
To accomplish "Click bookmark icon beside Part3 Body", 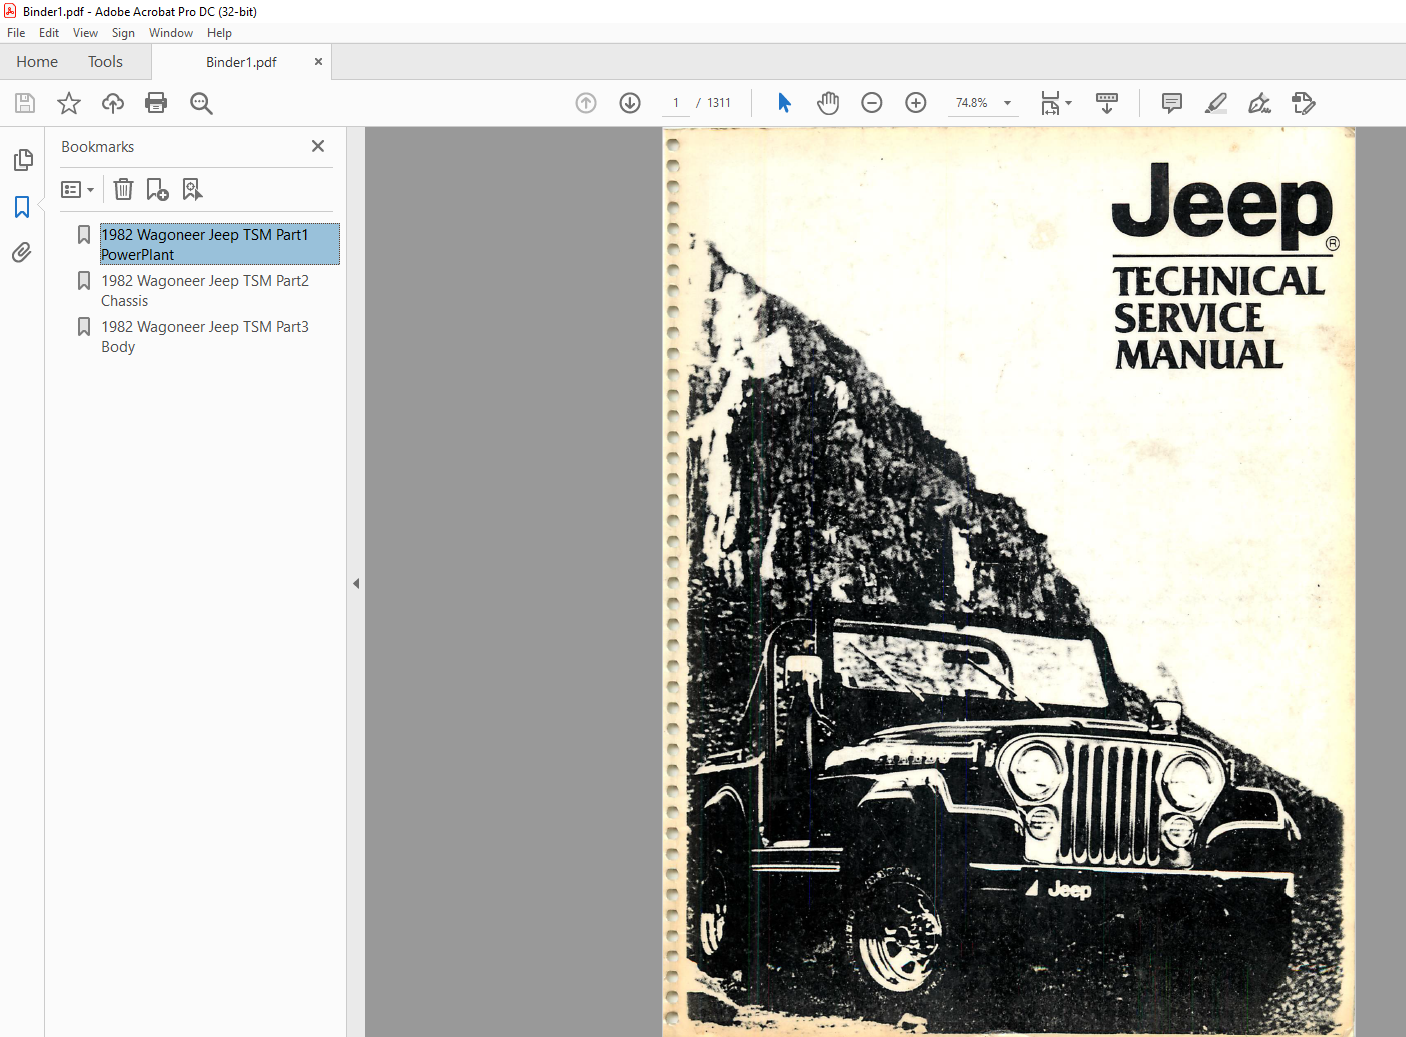I will tap(84, 327).
